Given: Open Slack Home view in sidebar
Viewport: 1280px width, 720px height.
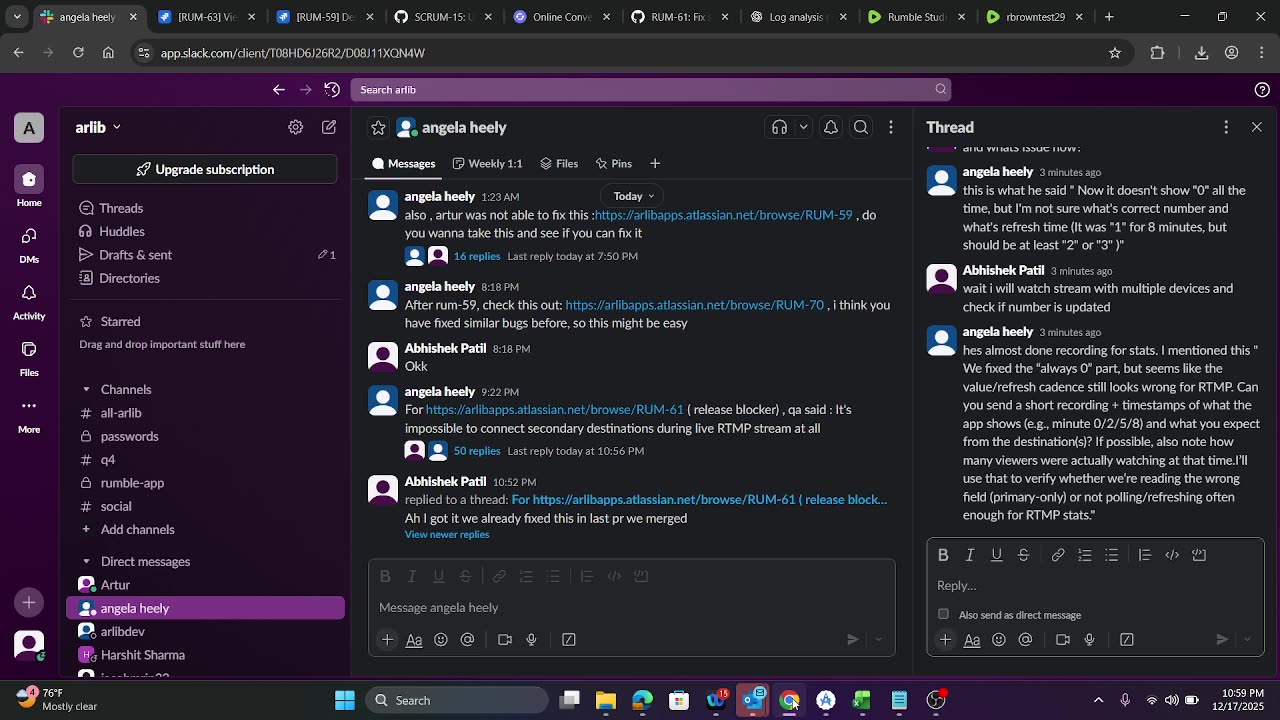Looking at the screenshot, I should [x=29, y=186].
